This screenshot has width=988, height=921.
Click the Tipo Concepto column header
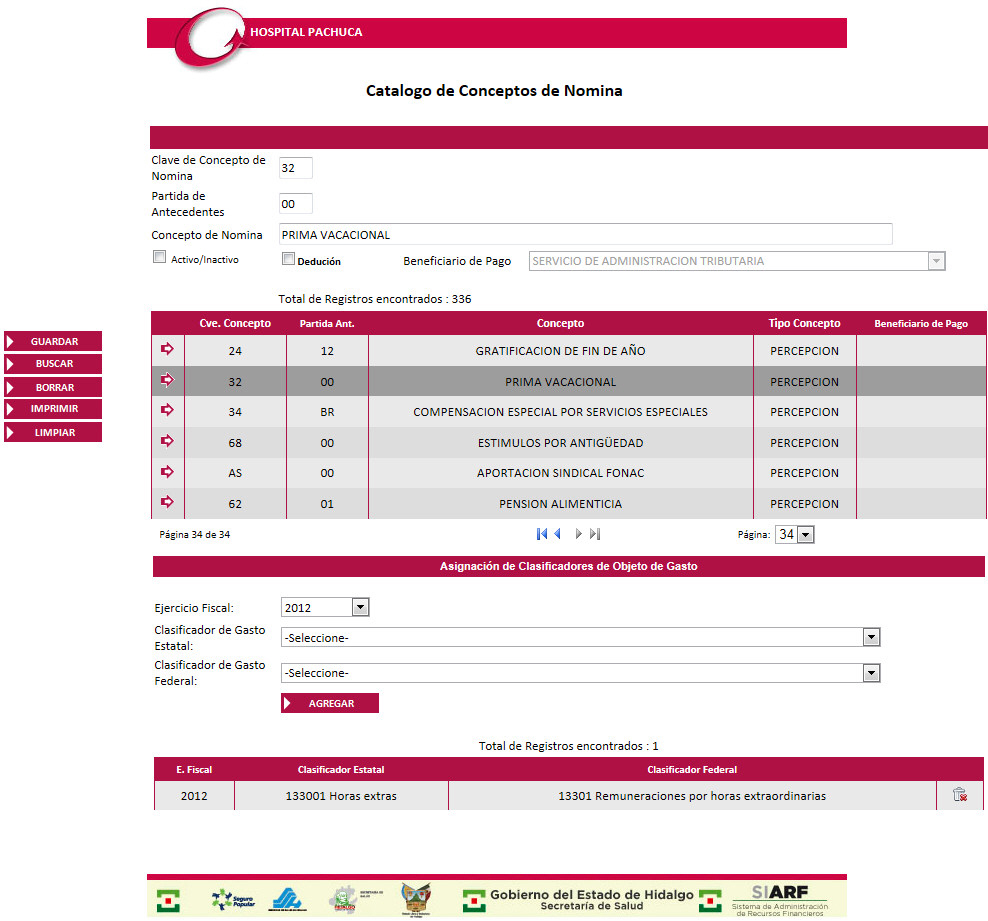[x=804, y=323]
